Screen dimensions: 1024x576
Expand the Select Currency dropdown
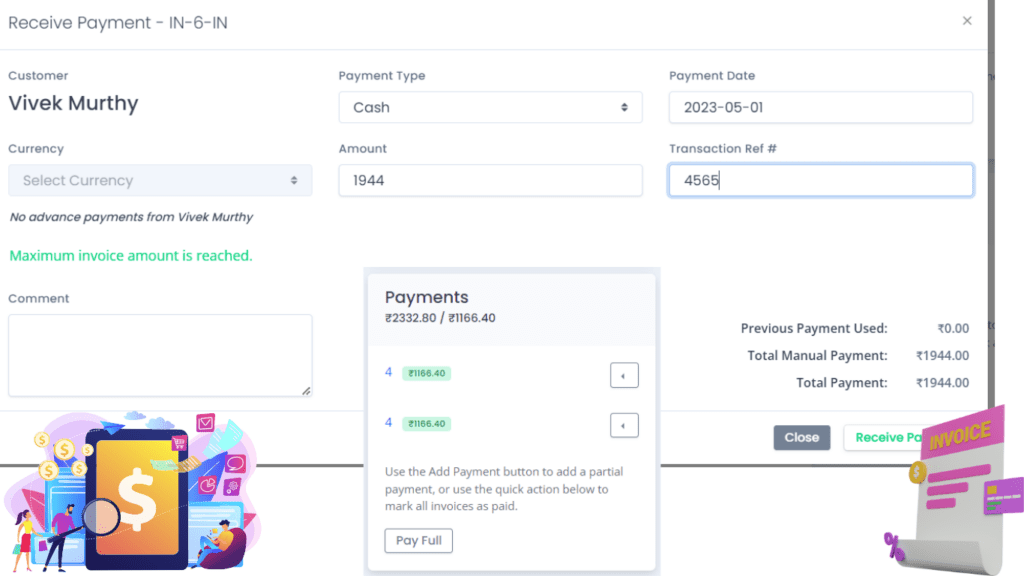coord(160,180)
